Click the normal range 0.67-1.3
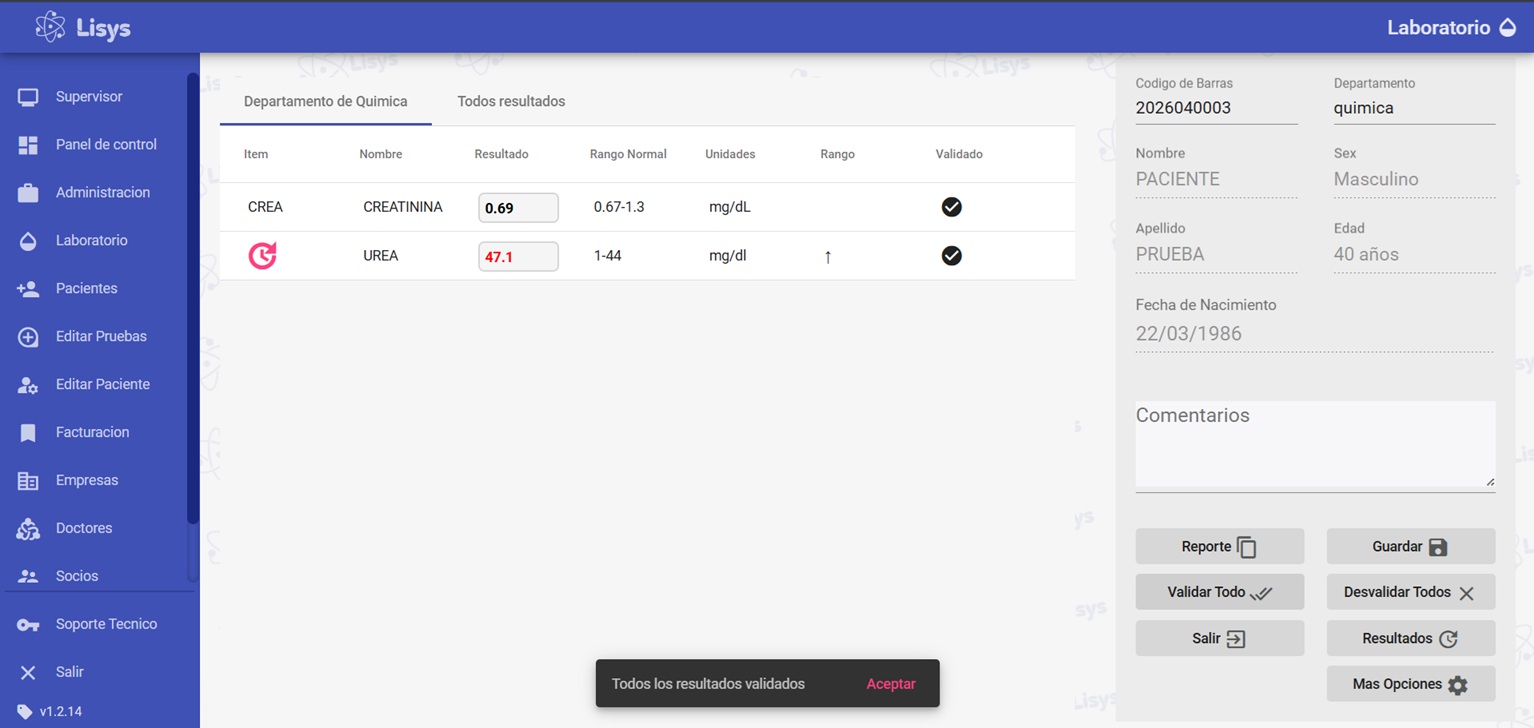Viewport: 1534px width, 728px height. (619, 207)
